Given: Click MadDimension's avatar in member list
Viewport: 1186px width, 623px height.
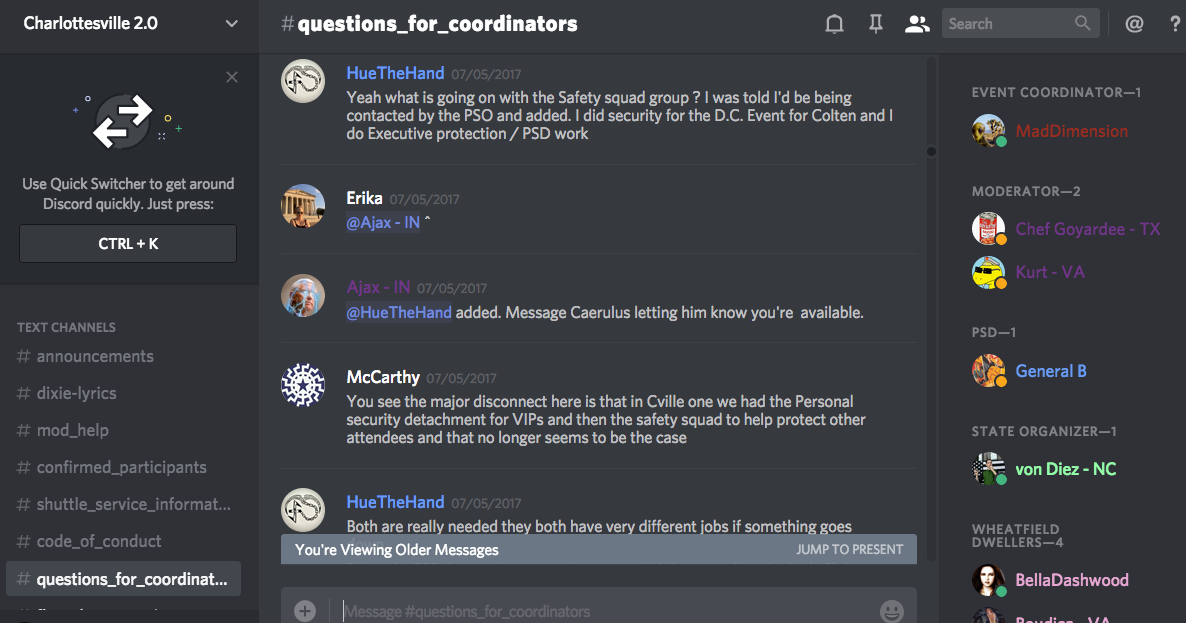Looking at the screenshot, I should pyautogui.click(x=988, y=131).
